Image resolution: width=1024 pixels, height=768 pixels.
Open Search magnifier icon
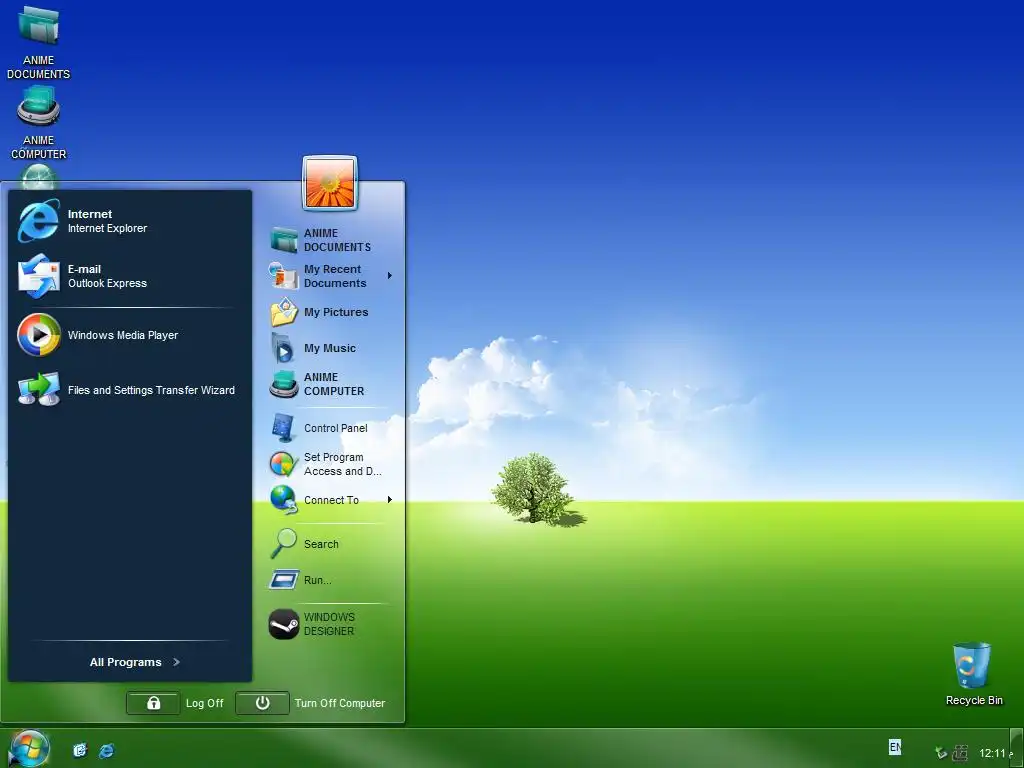pyautogui.click(x=283, y=543)
